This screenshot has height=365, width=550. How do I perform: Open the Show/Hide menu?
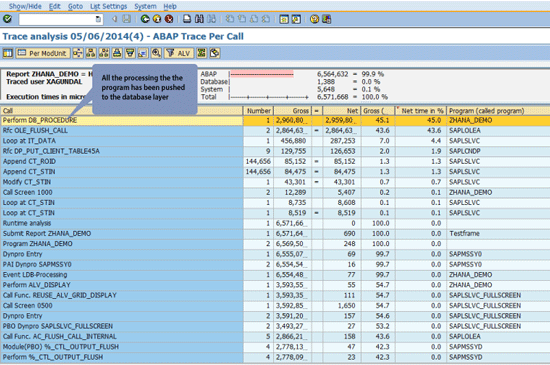[x=25, y=6]
